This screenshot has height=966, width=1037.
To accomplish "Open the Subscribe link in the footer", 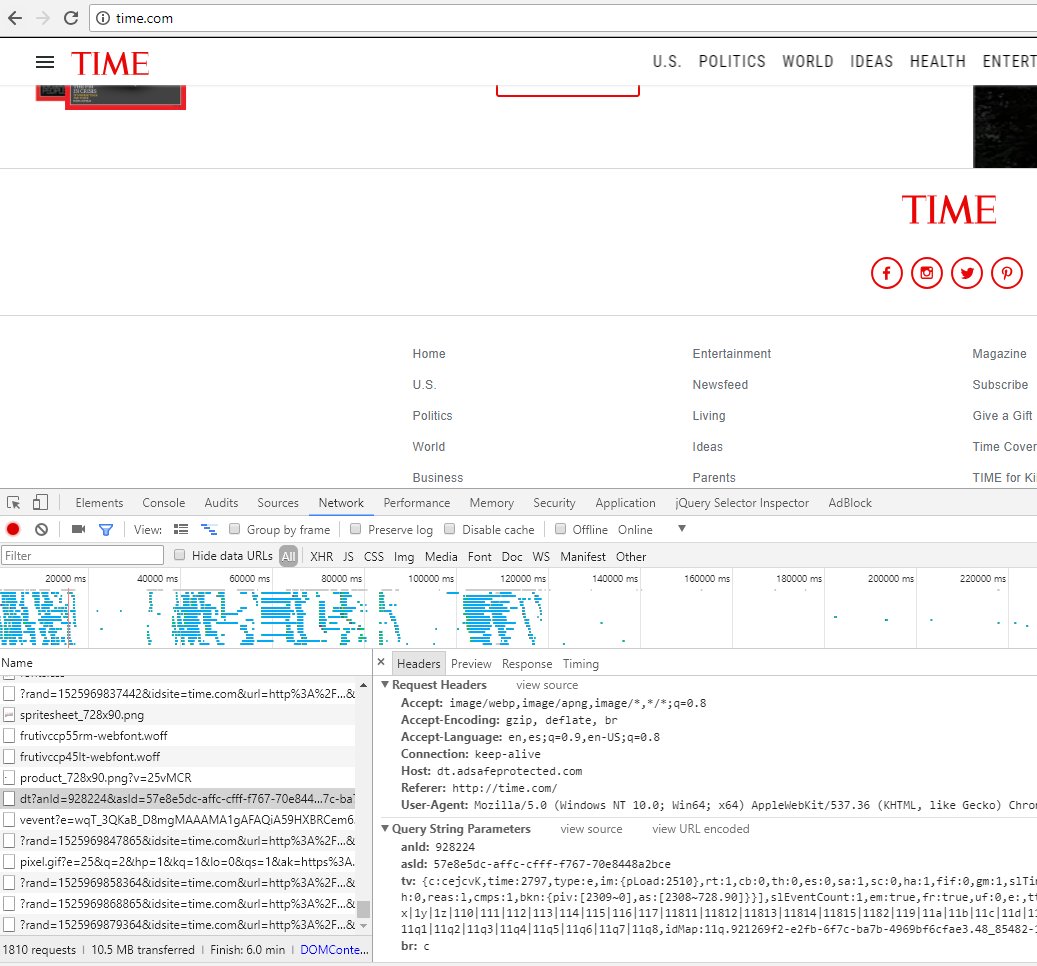I will point(1000,385).
